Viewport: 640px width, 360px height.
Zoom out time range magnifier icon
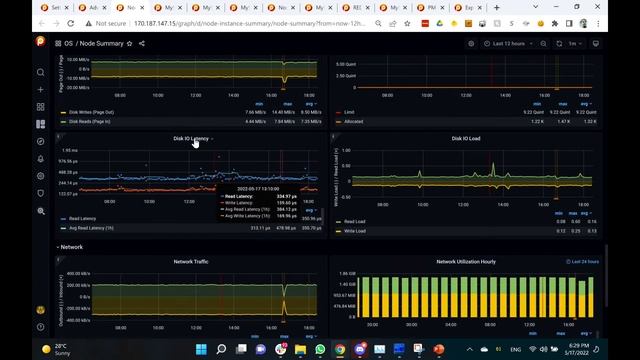coord(543,43)
